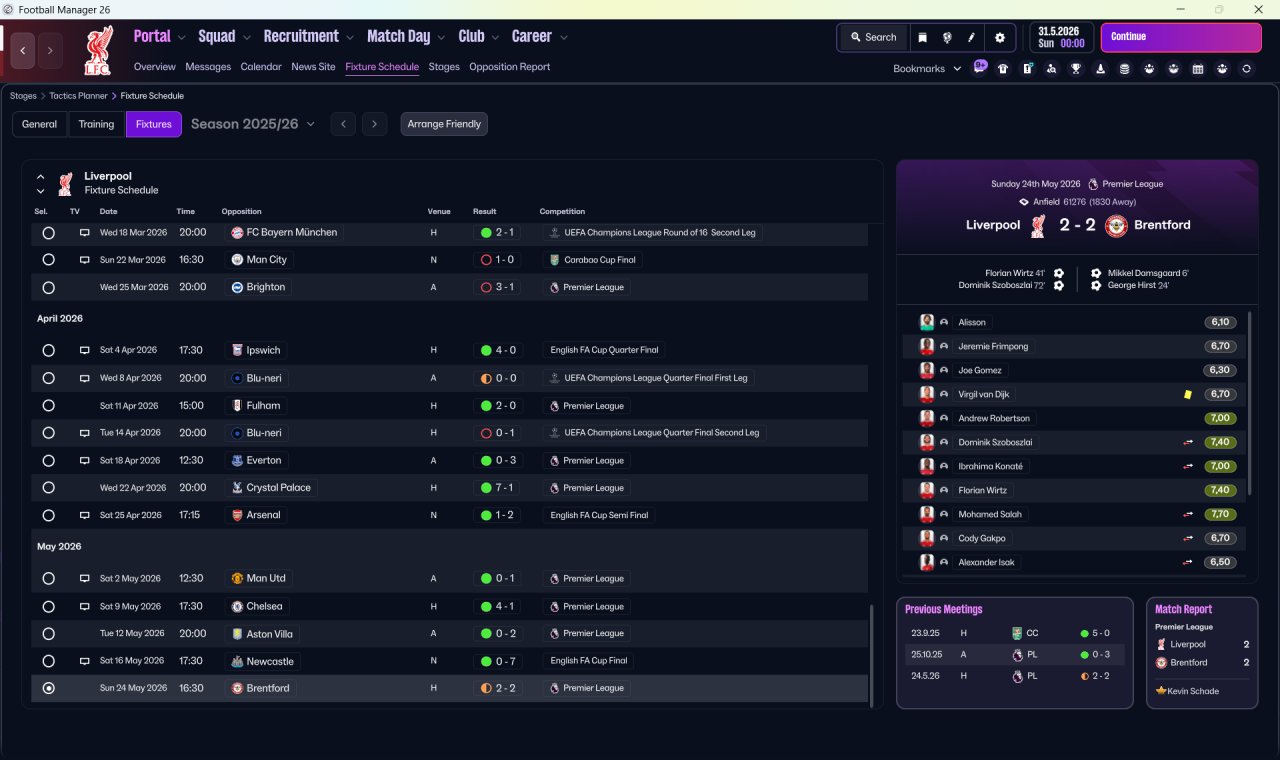The image size is (1280, 760).
Task: Expand the Recruitment menu chevron
Action: [350, 38]
